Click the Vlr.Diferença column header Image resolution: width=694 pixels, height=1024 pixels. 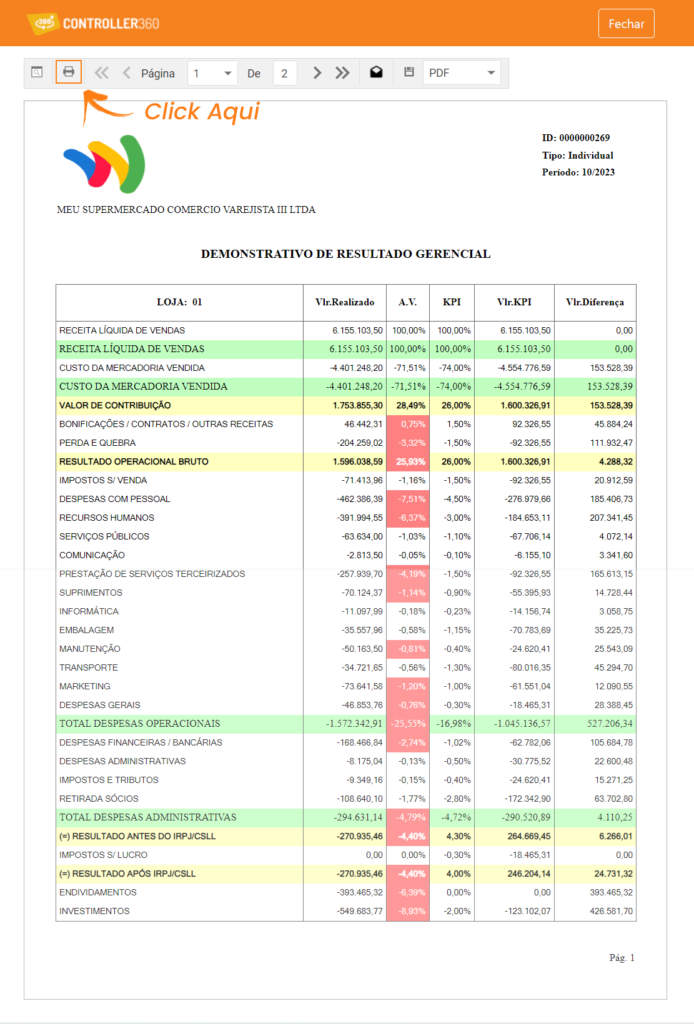[595, 302]
